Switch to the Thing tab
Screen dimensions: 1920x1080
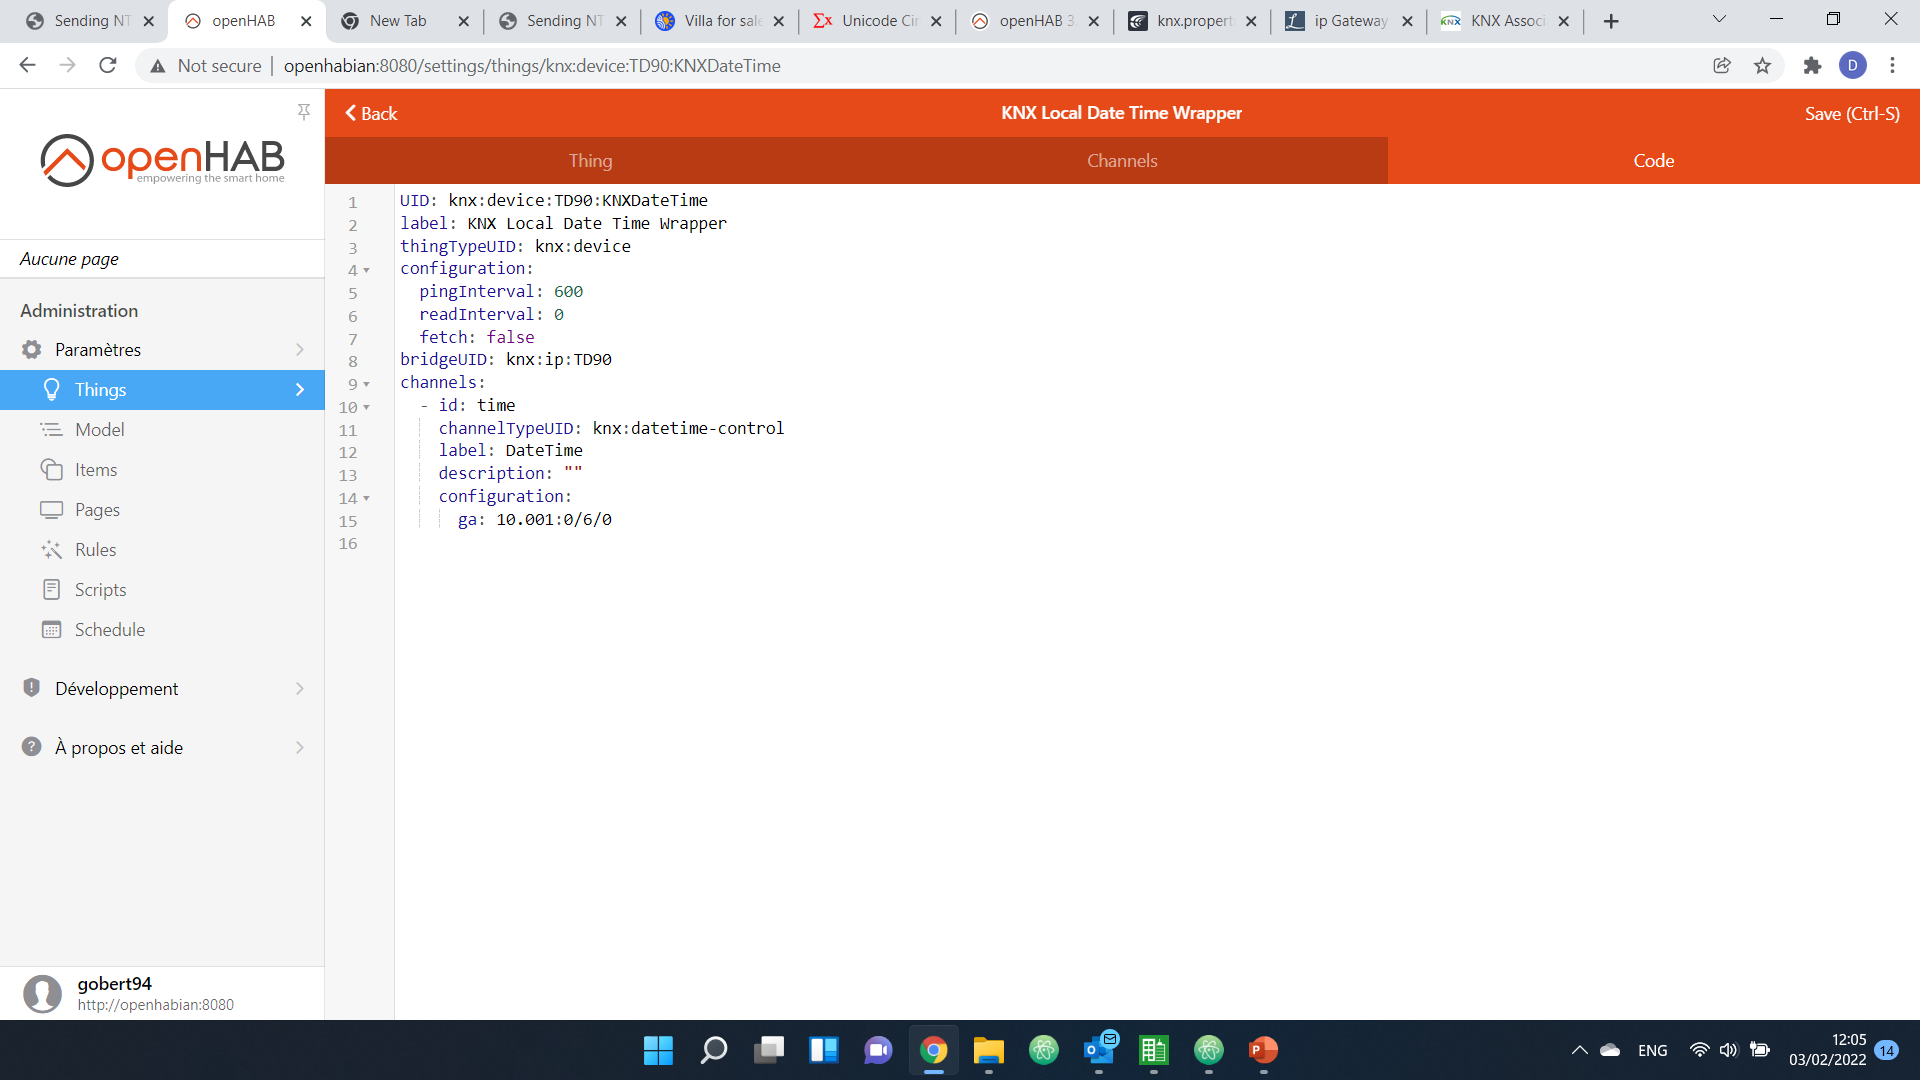point(590,160)
